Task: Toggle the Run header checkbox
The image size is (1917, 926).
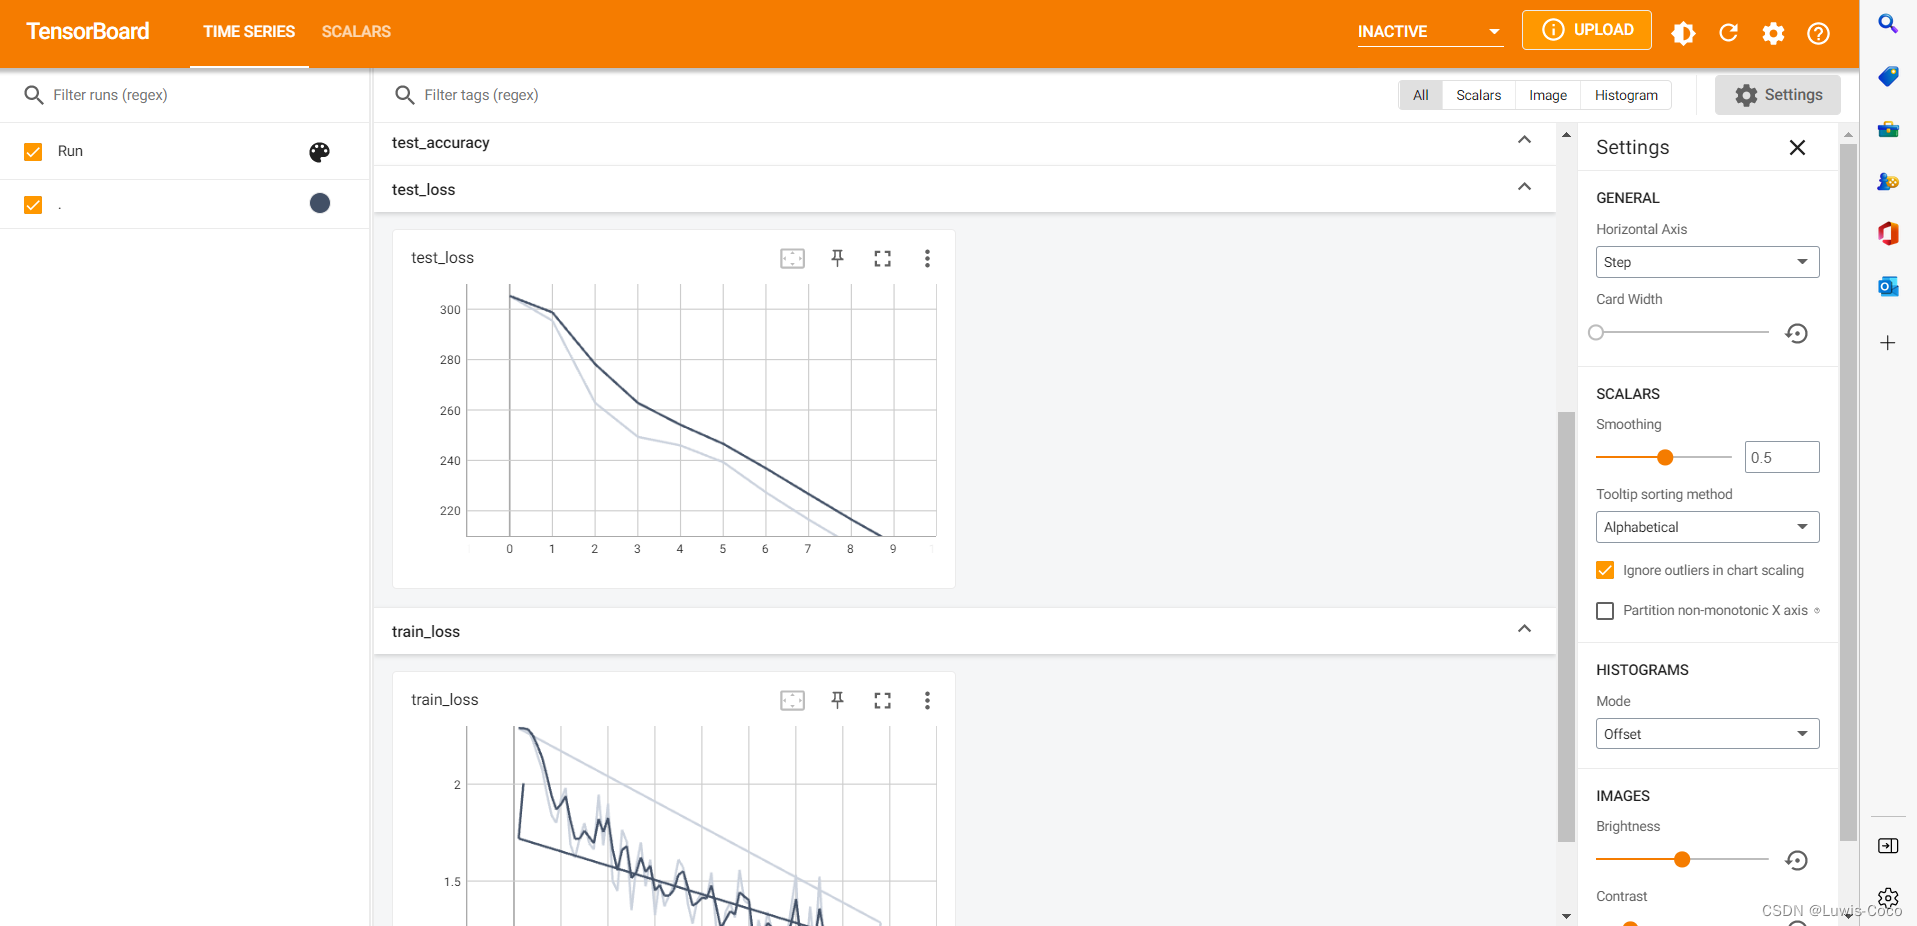Action: pos(33,152)
